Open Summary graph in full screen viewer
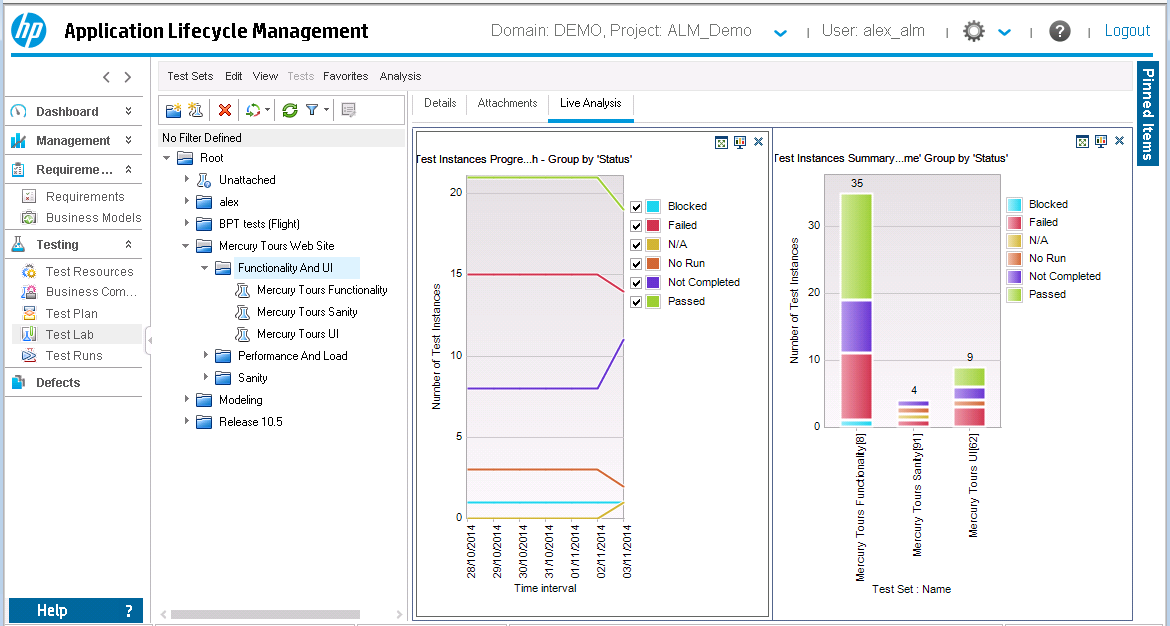1170x626 pixels. pos(1101,141)
